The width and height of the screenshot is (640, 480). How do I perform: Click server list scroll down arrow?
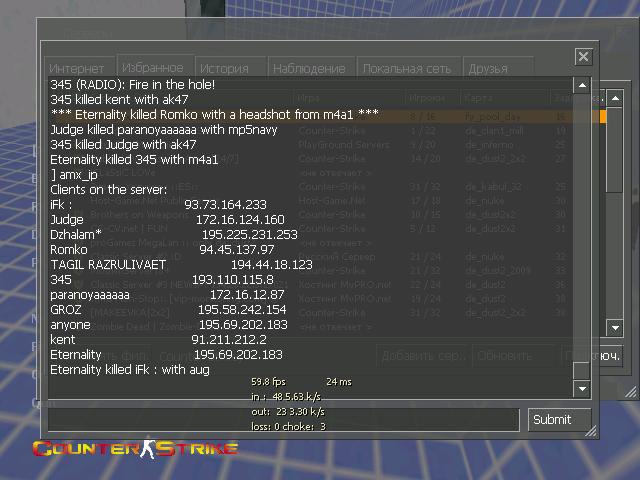[615, 327]
